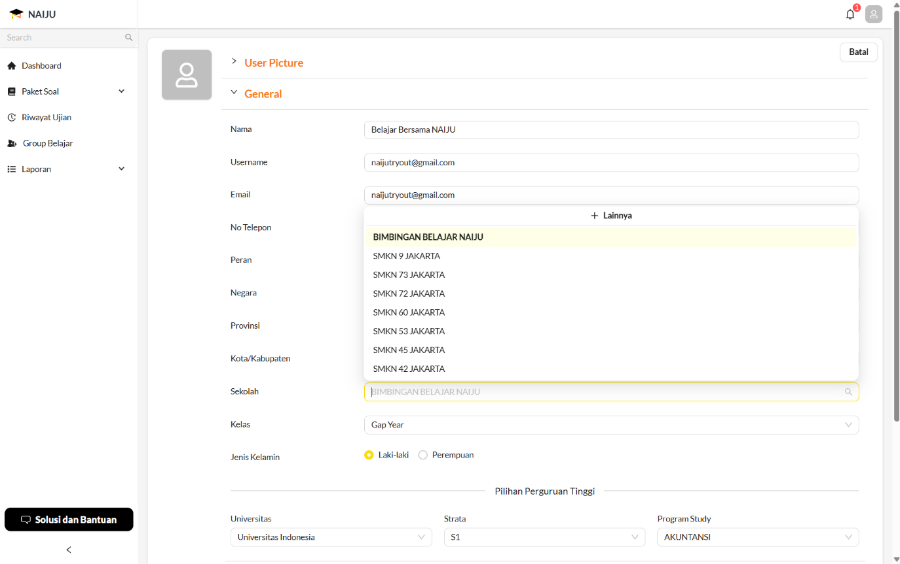Click the No Telepon label
Screen dimensions: 900x564
tap(251, 228)
